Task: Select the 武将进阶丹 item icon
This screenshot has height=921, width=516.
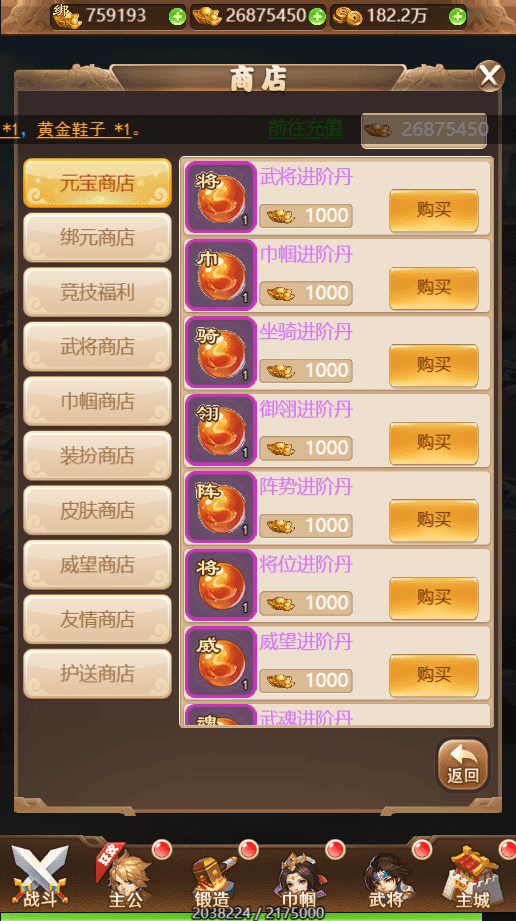Action: coord(220,197)
